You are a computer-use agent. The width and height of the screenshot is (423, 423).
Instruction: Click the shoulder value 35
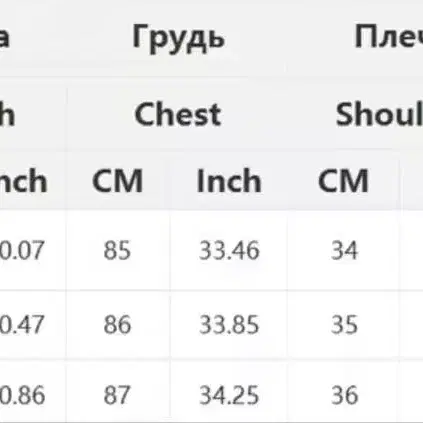click(x=344, y=325)
